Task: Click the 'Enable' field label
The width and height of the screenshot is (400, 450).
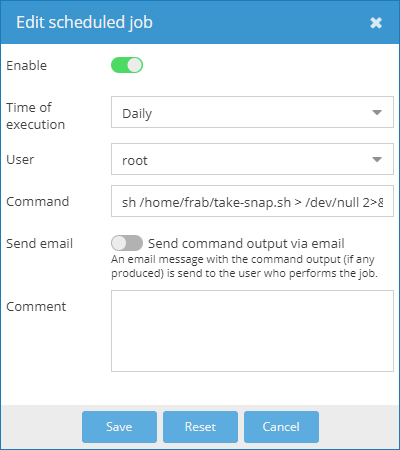Action: tap(27, 66)
